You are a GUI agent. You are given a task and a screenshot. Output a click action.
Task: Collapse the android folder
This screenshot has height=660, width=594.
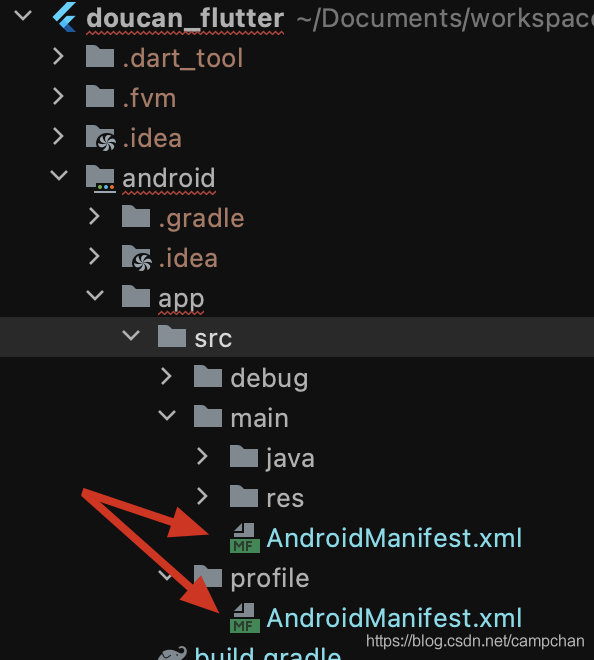tap(59, 175)
